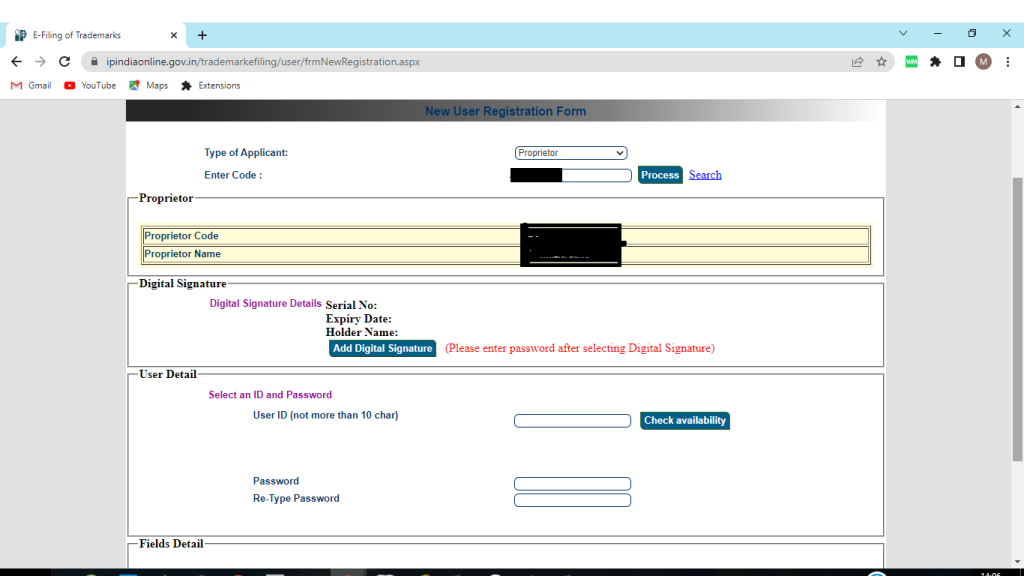Click Check availability button
The width and height of the screenshot is (1024, 576).
coord(685,421)
